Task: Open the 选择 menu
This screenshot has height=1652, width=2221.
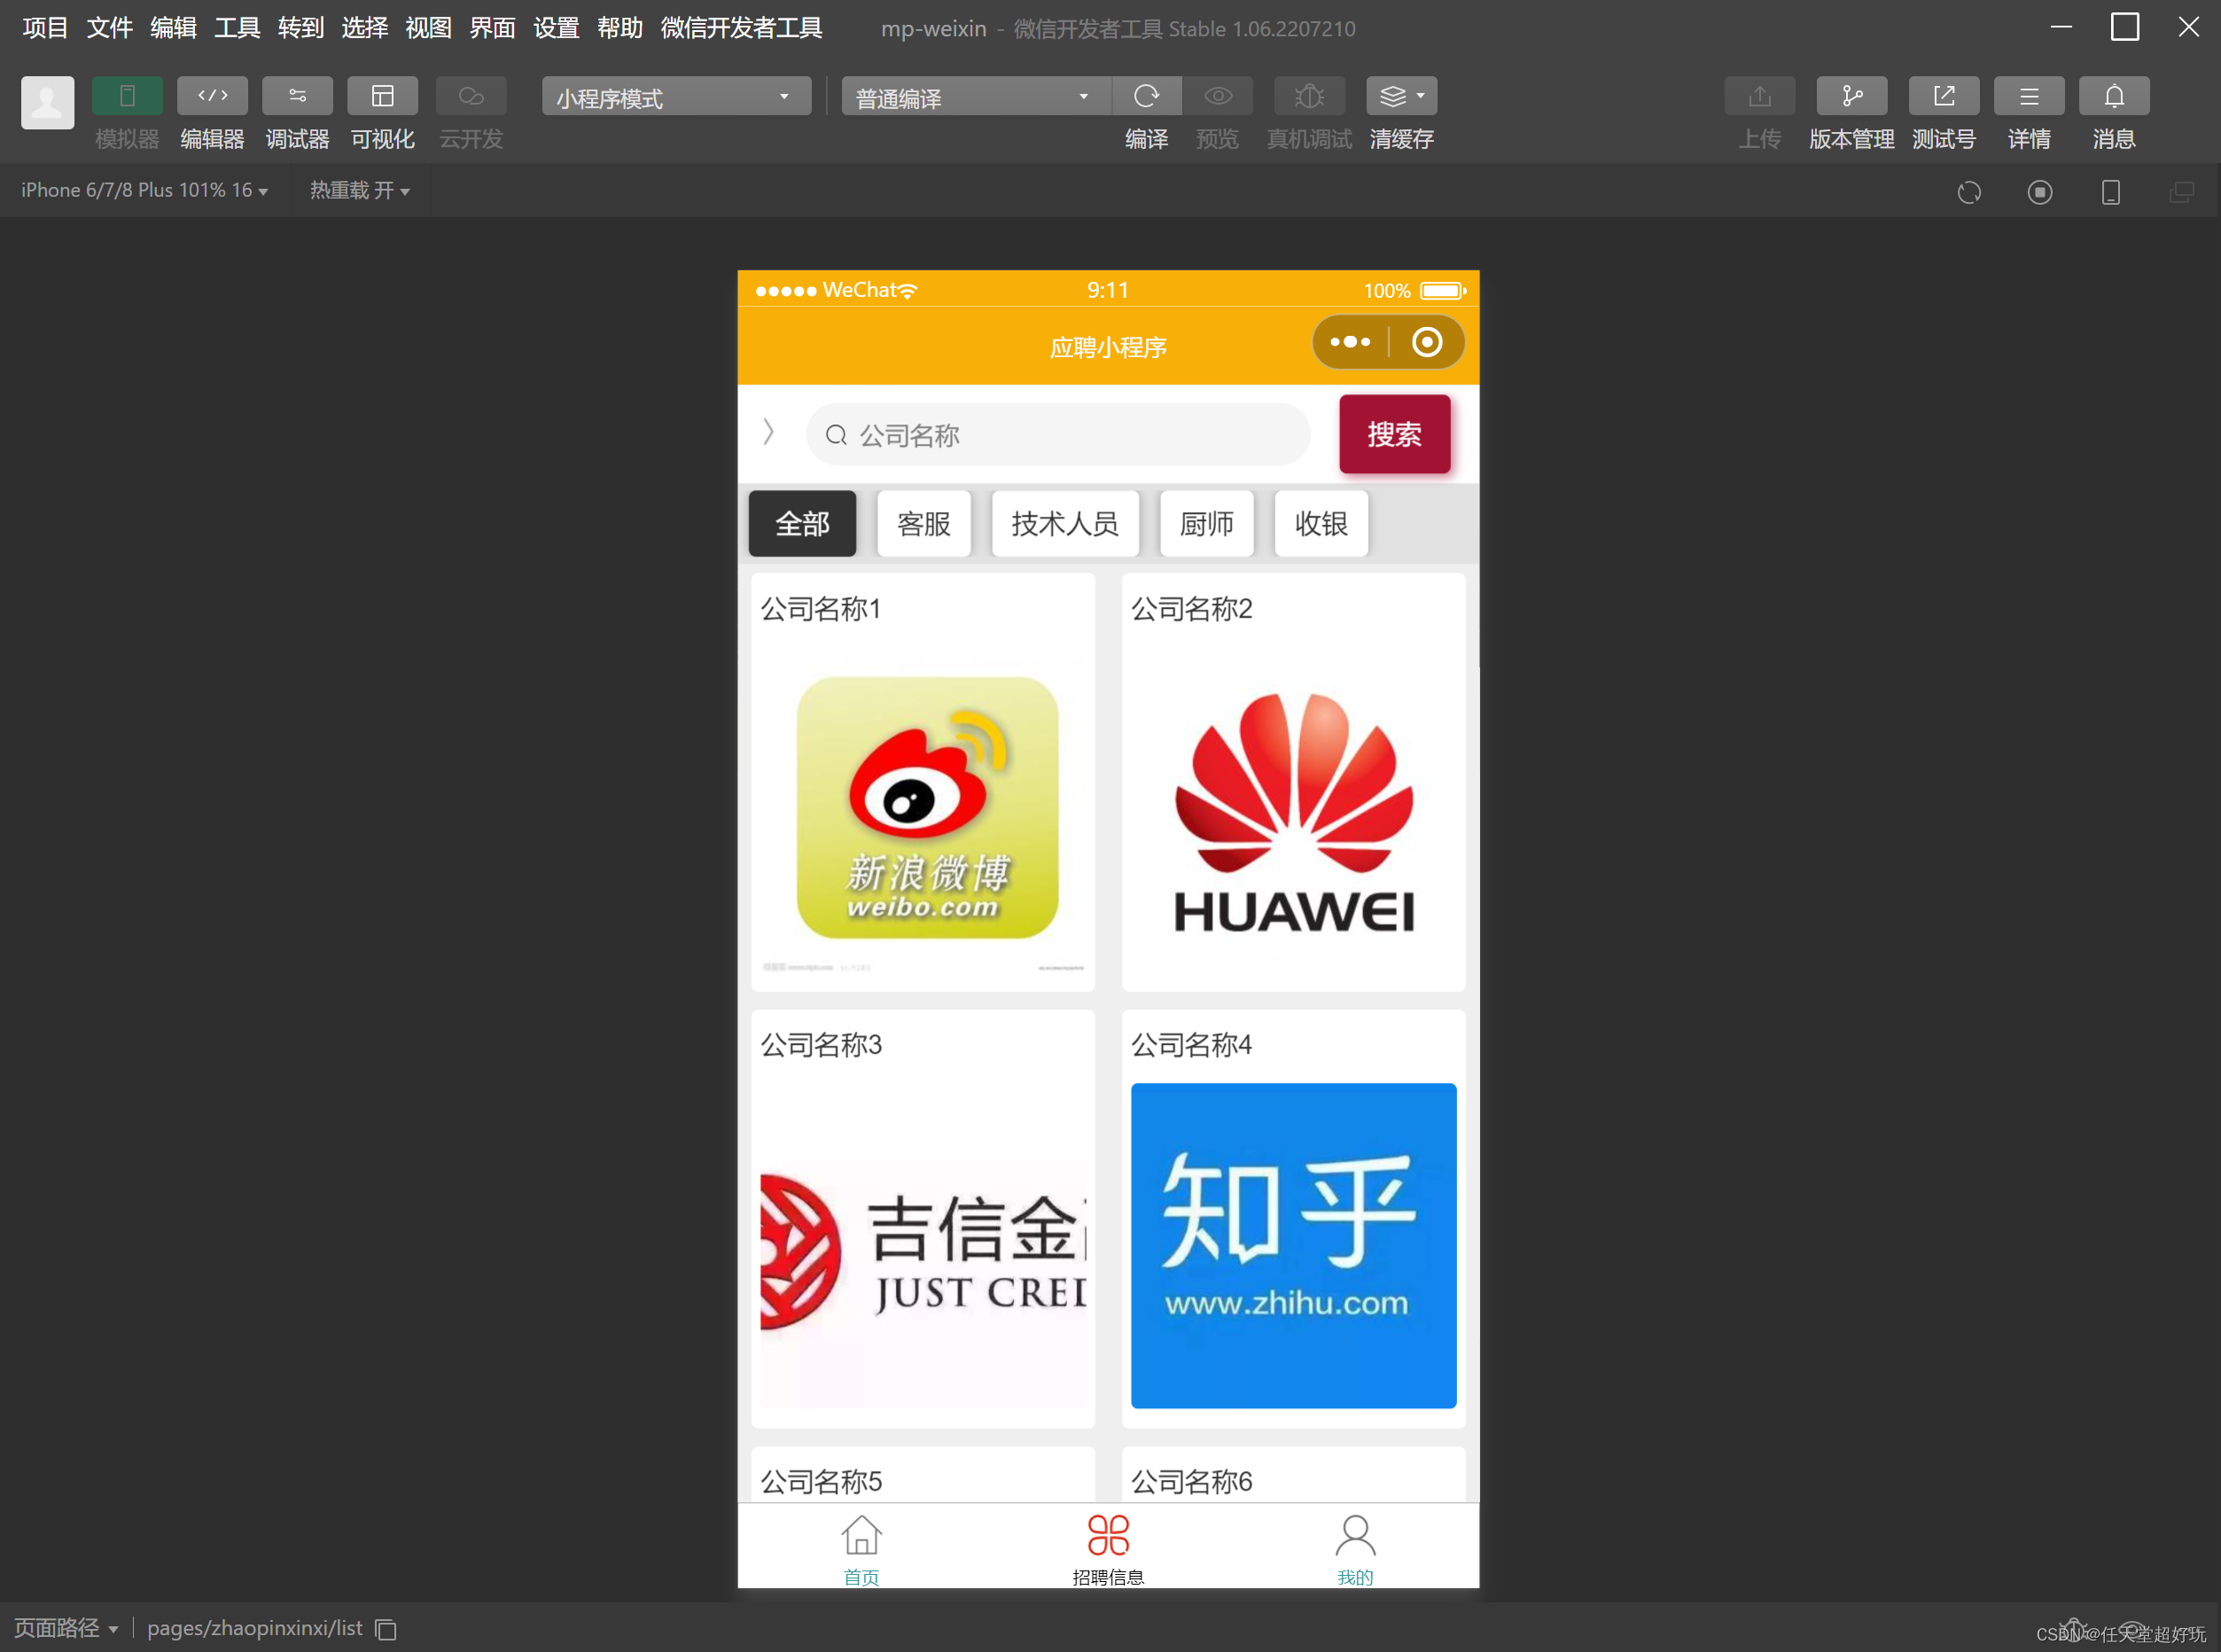Action: point(365,28)
